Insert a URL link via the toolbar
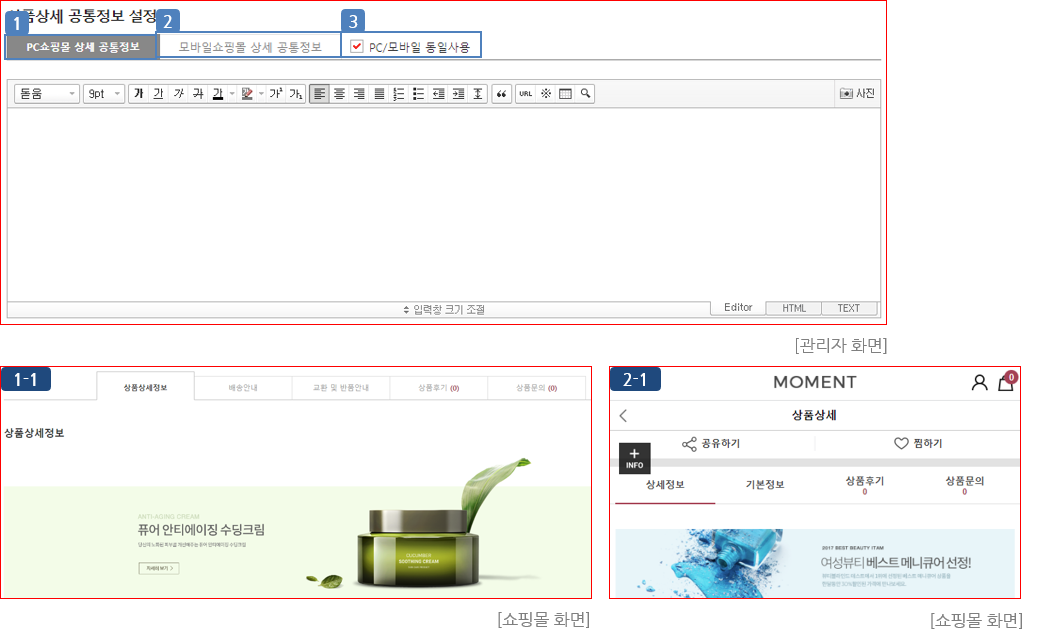Image resolution: width=1039 pixels, height=641 pixels. (x=526, y=94)
